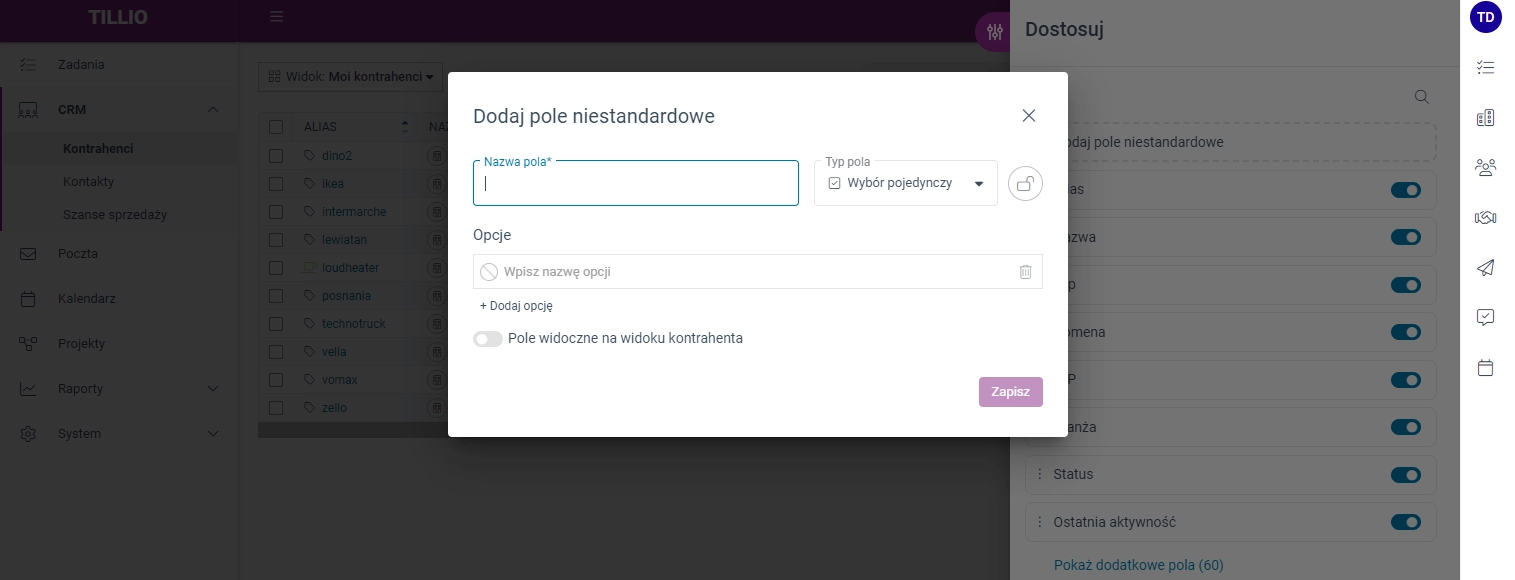
Task: Open the company building icon in right rail
Action: point(1486,118)
